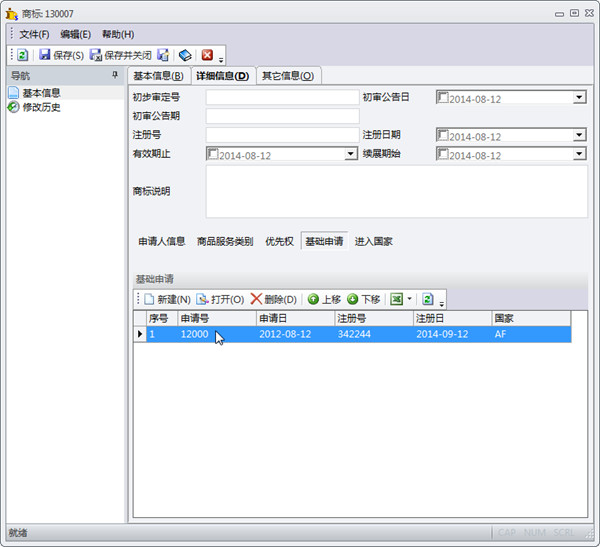Click the row selector arrow of row 1
Screen dimensions: 600x547
click(140, 334)
